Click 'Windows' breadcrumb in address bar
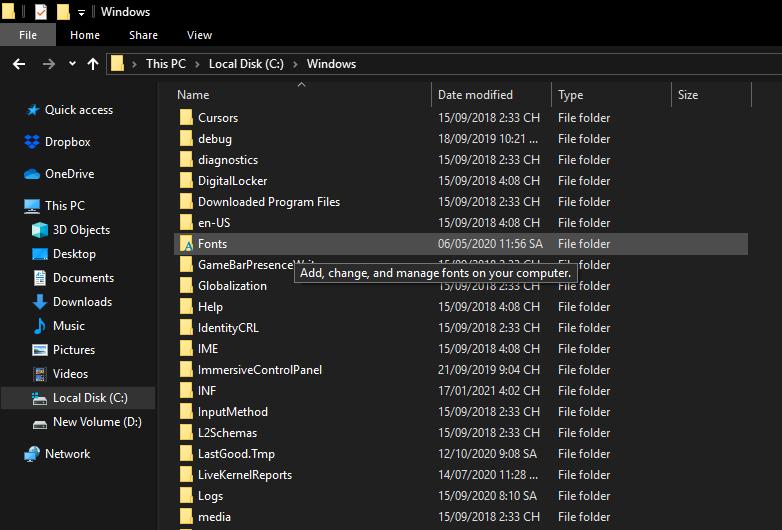Viewport: 782px width, 530px height. 331,64
